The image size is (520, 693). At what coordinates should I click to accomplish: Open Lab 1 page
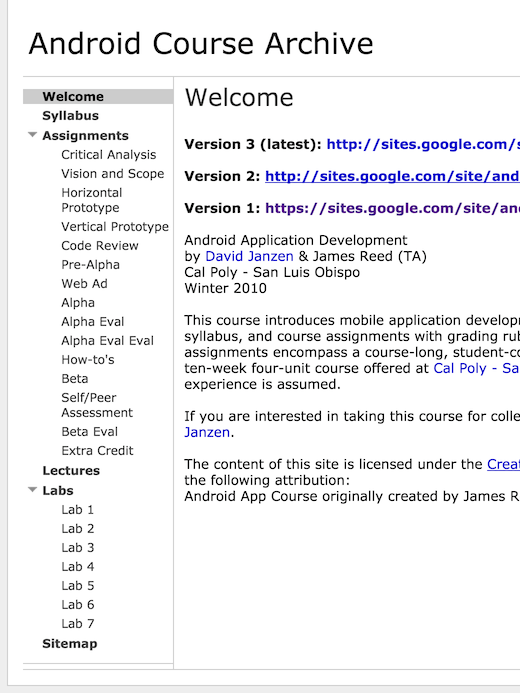[78, 510]
